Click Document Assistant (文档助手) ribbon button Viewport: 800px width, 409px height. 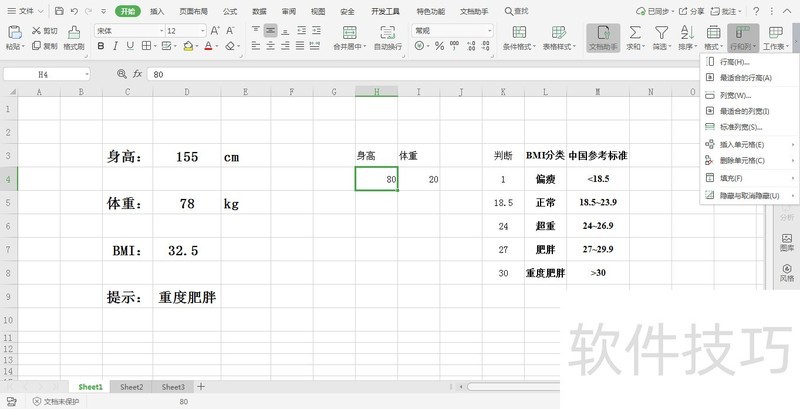point(603,38)
